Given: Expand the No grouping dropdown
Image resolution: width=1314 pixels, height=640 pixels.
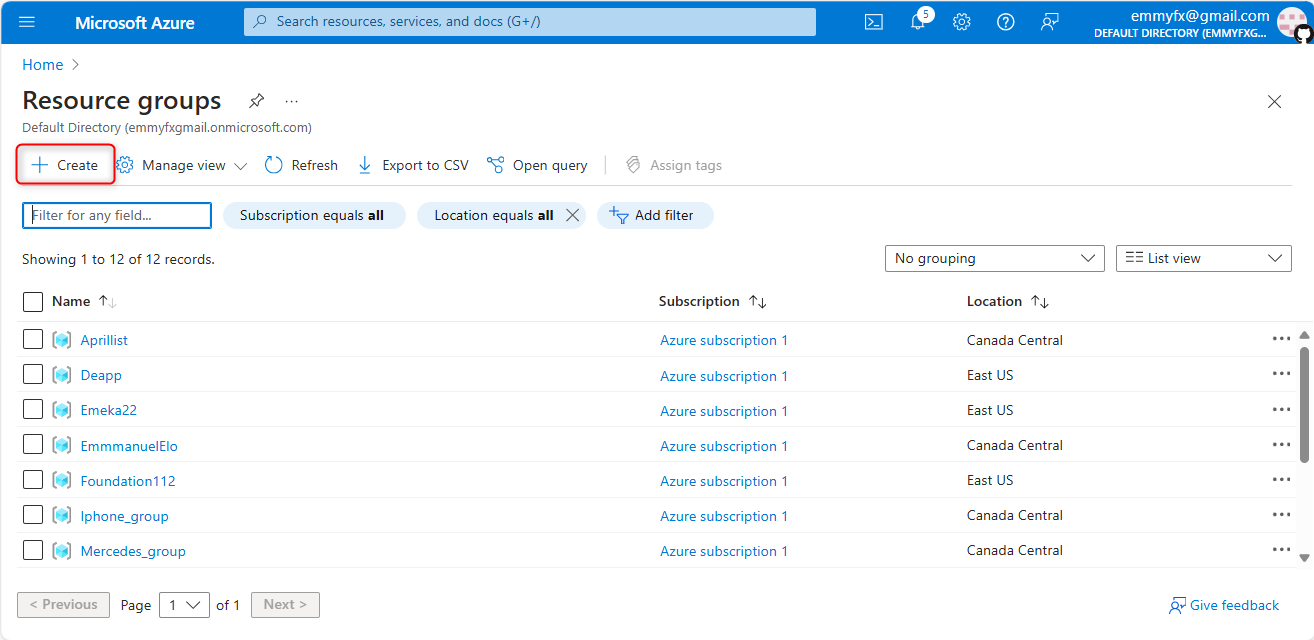Looking at the screenshot, I should (994, 258).
